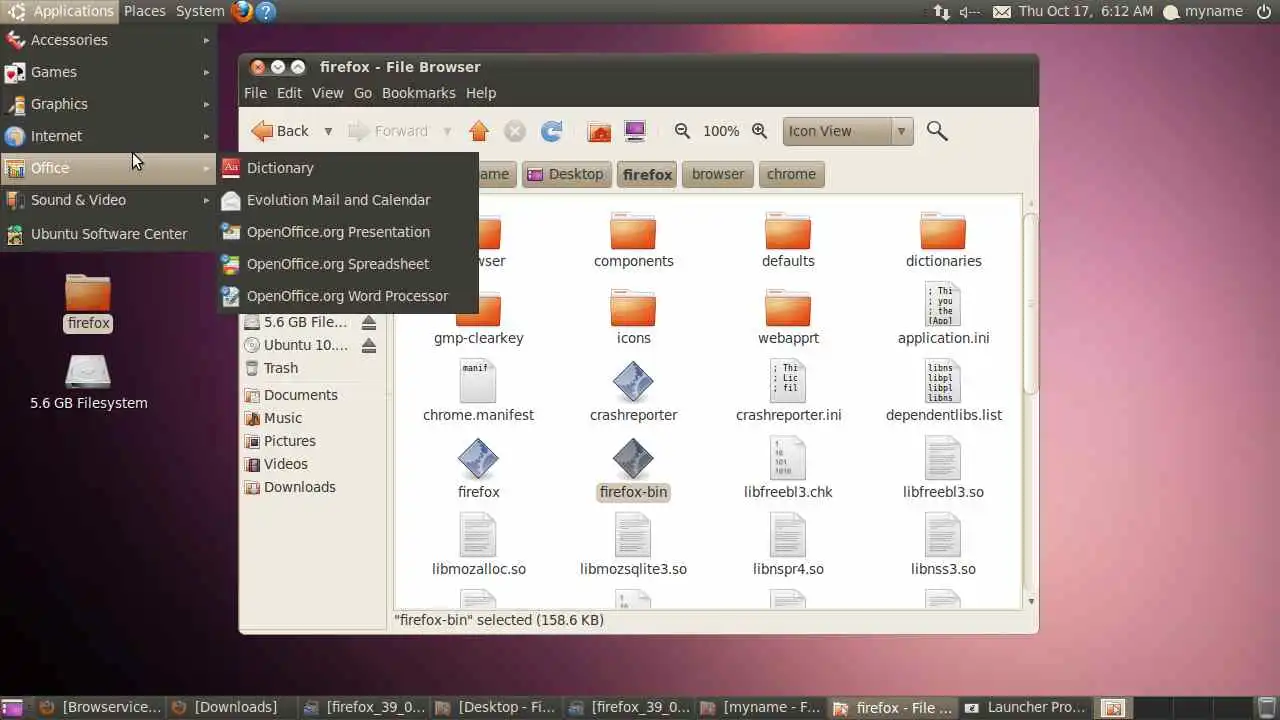Open the Bookmarks menu
Viewport: 1280px width, 720px height.
tap(418, 93)
